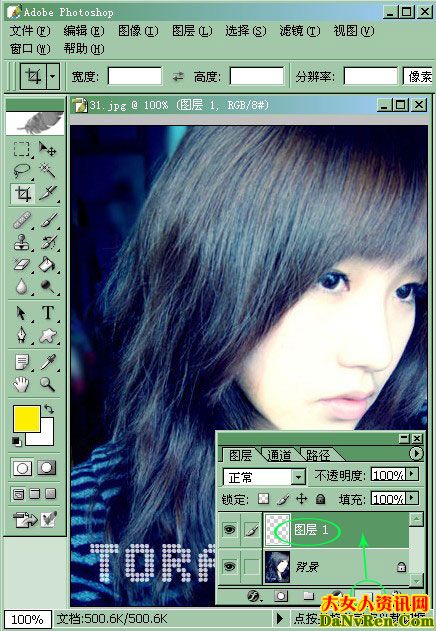Switch to Full Screen with menu bar
436x631 pixels.
[35, 494]
